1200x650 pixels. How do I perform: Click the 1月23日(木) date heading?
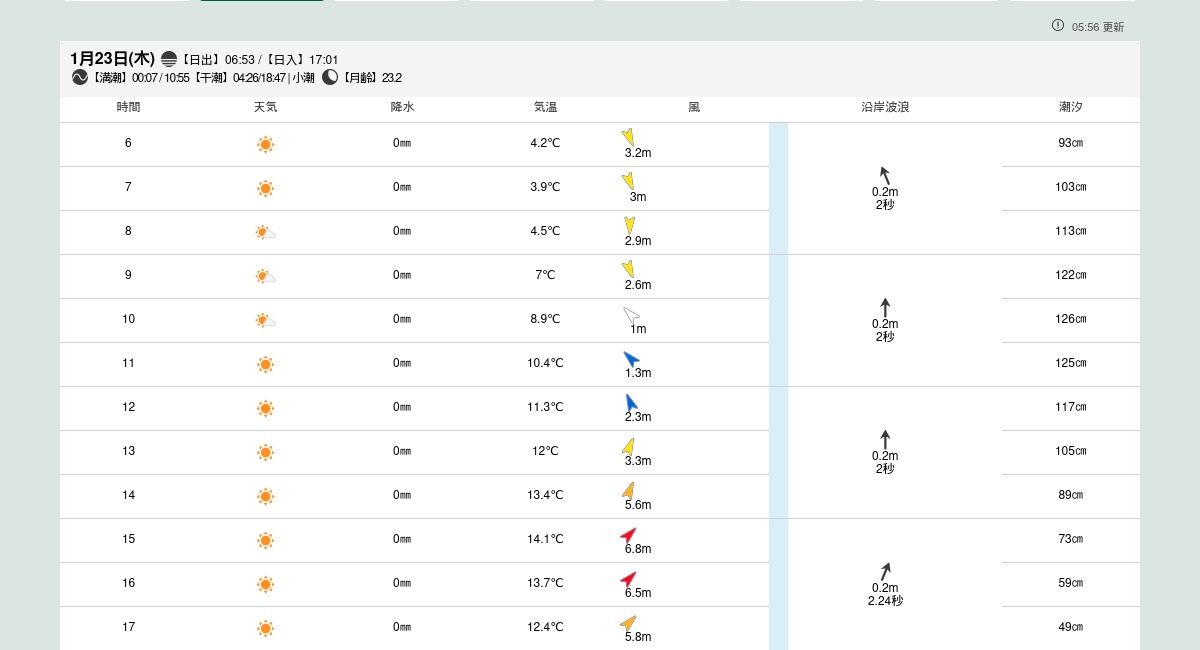pyautogui.click(x=112, y=59)
